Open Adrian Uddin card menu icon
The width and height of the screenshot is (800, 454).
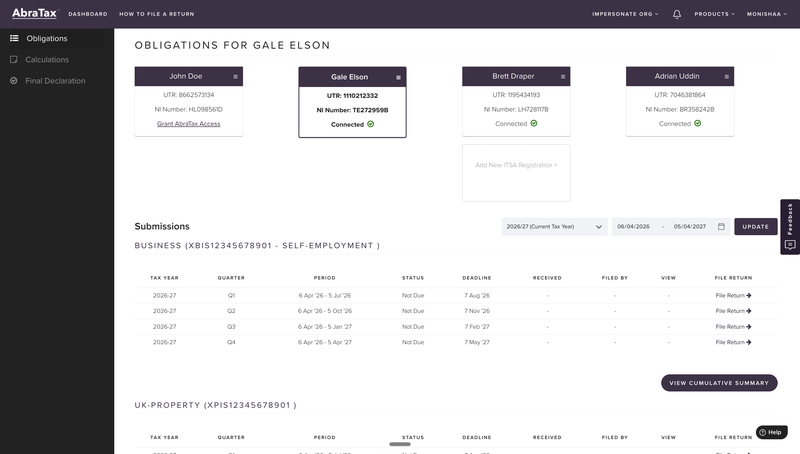click(727, 77)
